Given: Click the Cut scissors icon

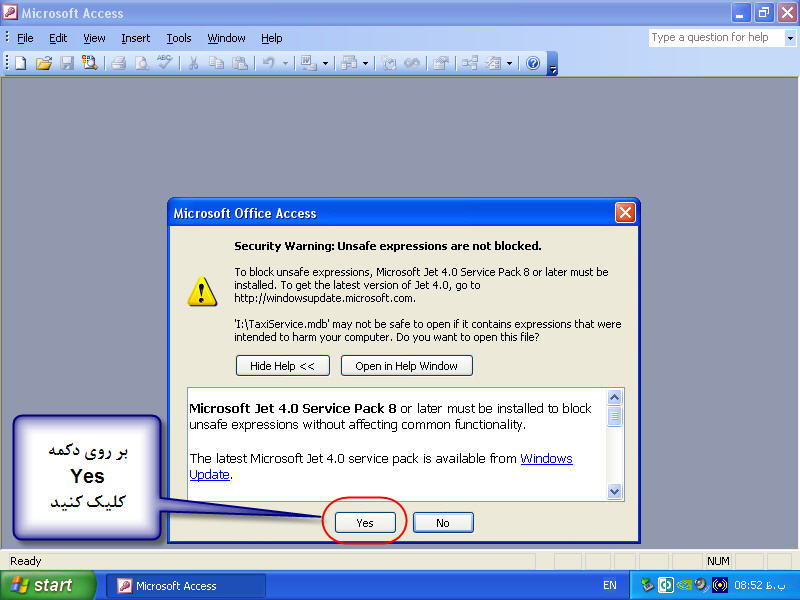Looking at the screenshot, I should click(193, 63).
